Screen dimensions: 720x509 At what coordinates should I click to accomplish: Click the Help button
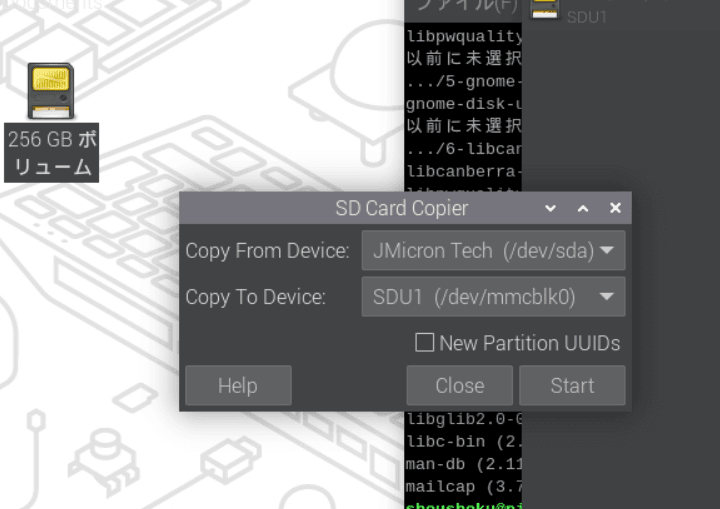point(238,386)
